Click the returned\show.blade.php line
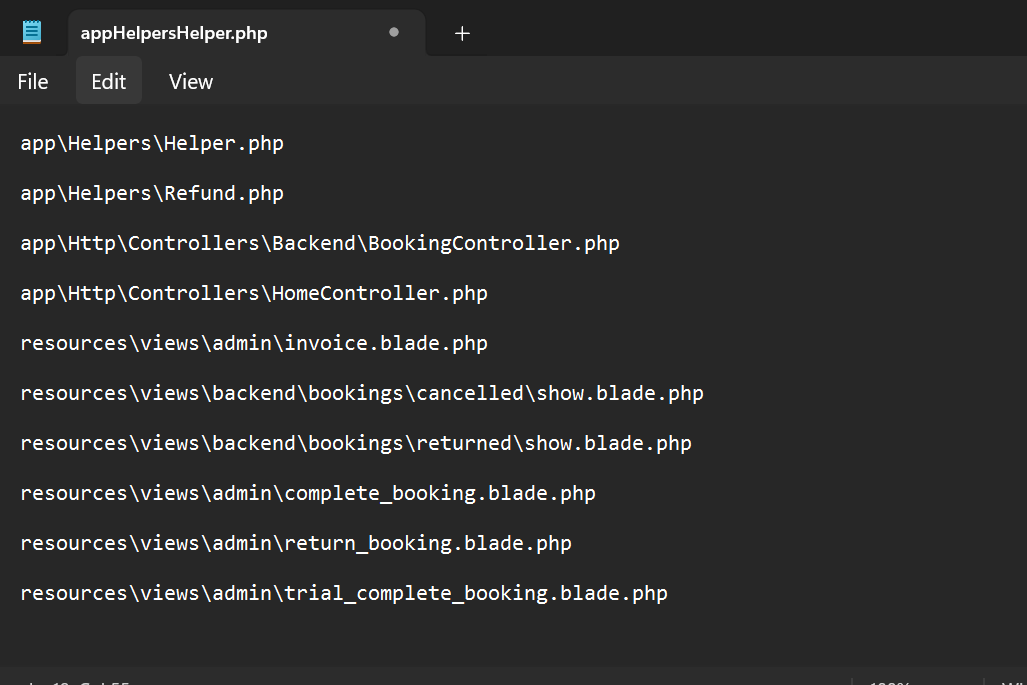 click(x=356, y=443)
